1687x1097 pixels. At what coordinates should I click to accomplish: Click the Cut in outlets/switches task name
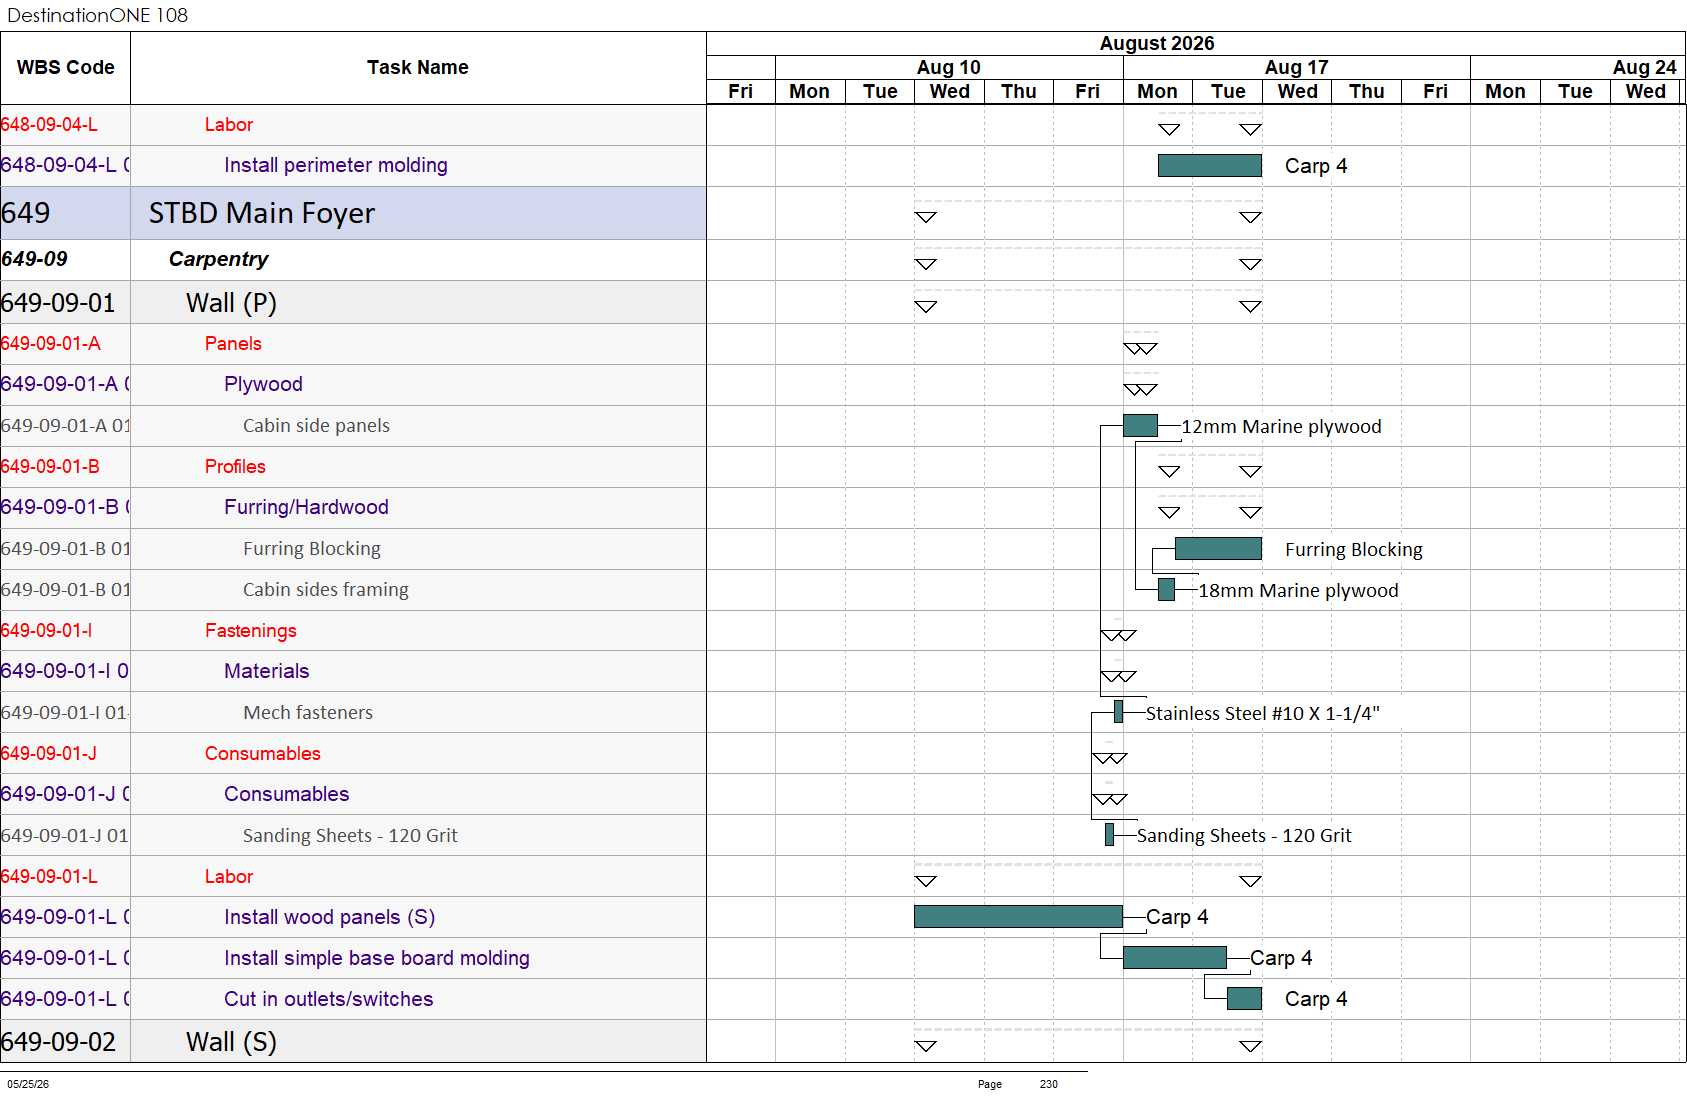(x=329, y=999)
